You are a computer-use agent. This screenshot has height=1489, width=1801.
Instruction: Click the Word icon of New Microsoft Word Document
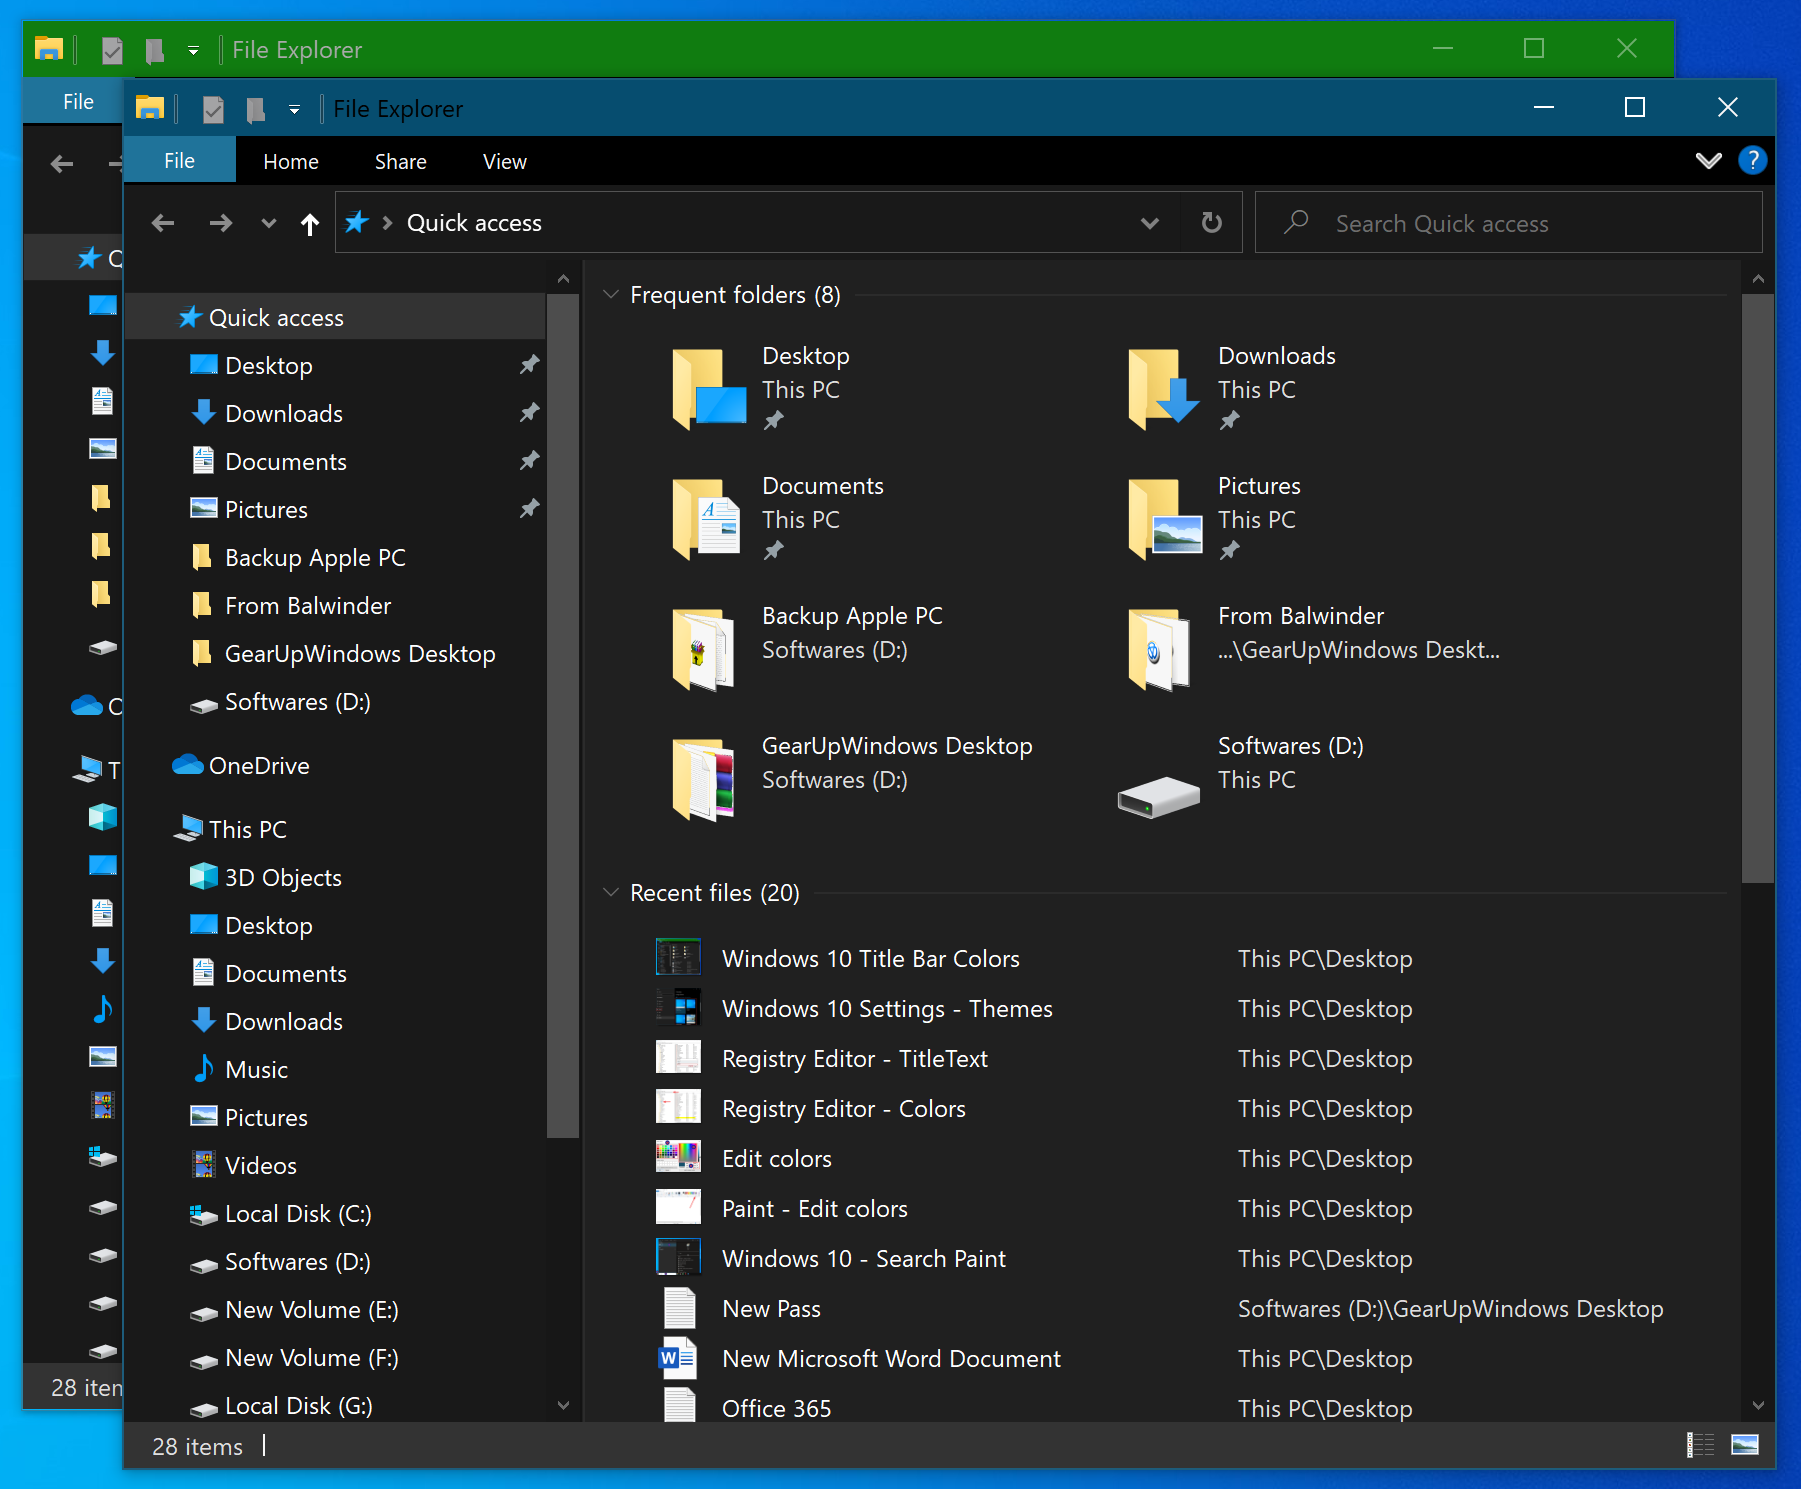pos(678,1358)
